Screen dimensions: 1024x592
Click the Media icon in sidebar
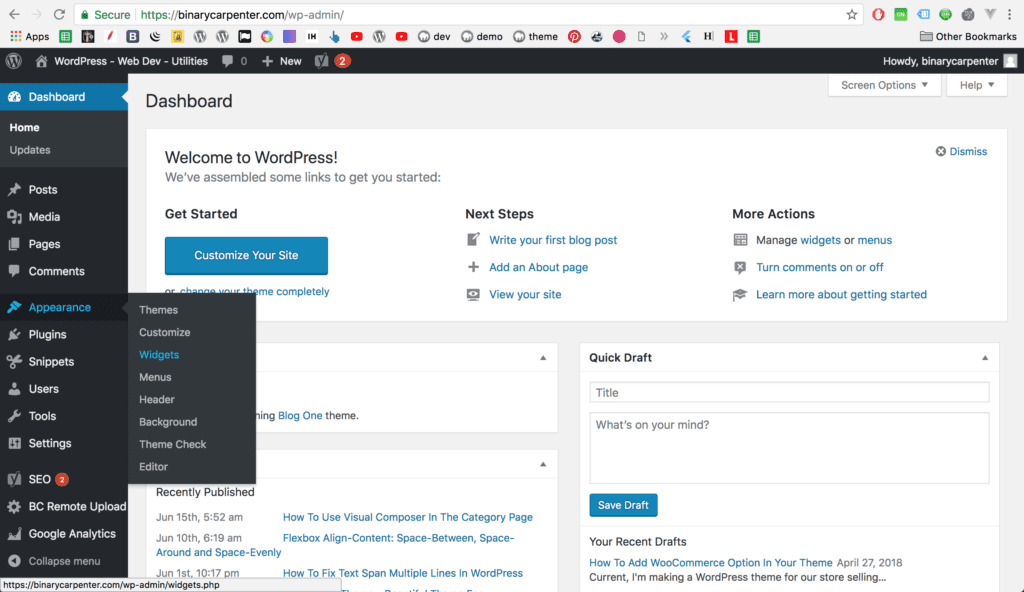pyautogui.click(x=14, y=217)
